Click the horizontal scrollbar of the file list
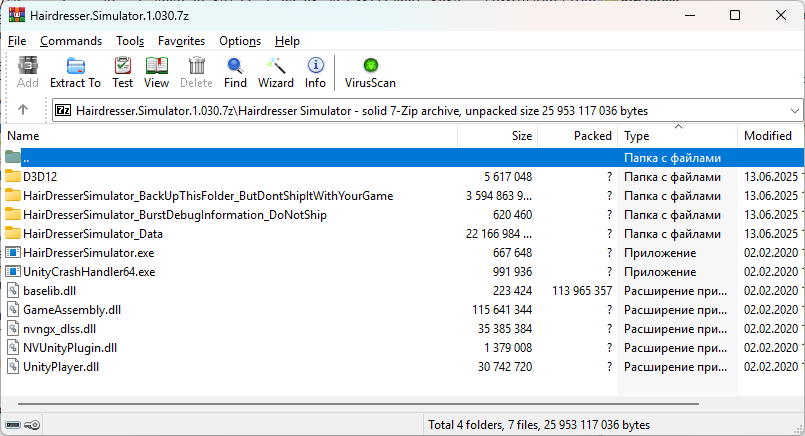805x436 pixels. 358,404
